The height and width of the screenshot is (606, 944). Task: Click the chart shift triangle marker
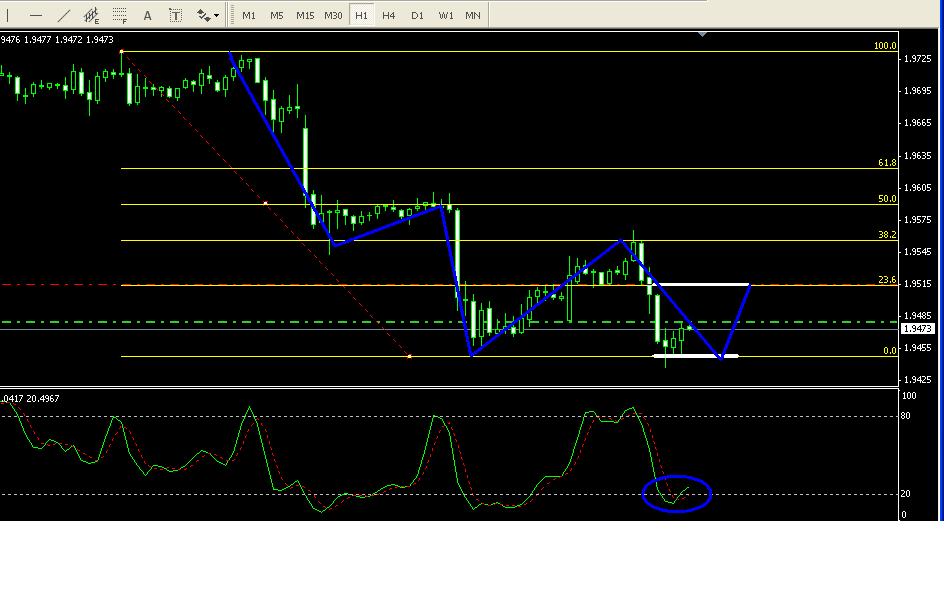click(x=702, y=34)
